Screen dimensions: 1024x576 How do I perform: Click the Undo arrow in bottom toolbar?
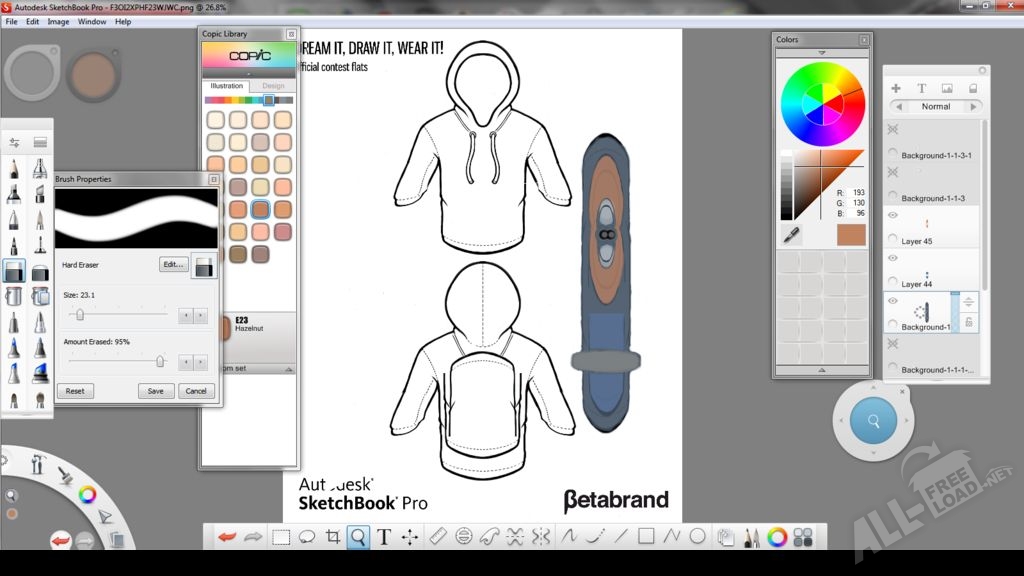228,537
